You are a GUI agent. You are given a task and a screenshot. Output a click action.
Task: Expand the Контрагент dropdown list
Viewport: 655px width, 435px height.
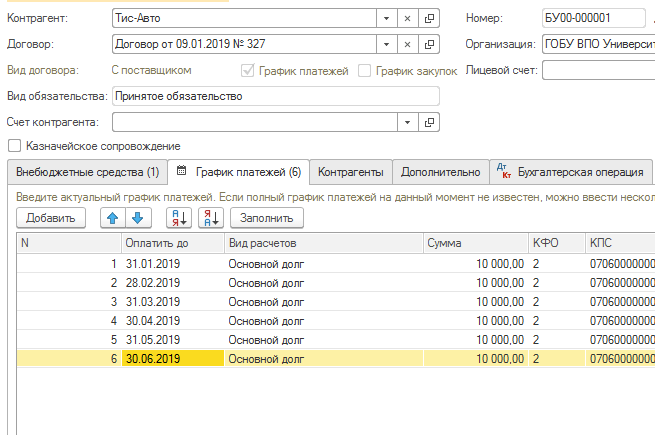(386, 18)
